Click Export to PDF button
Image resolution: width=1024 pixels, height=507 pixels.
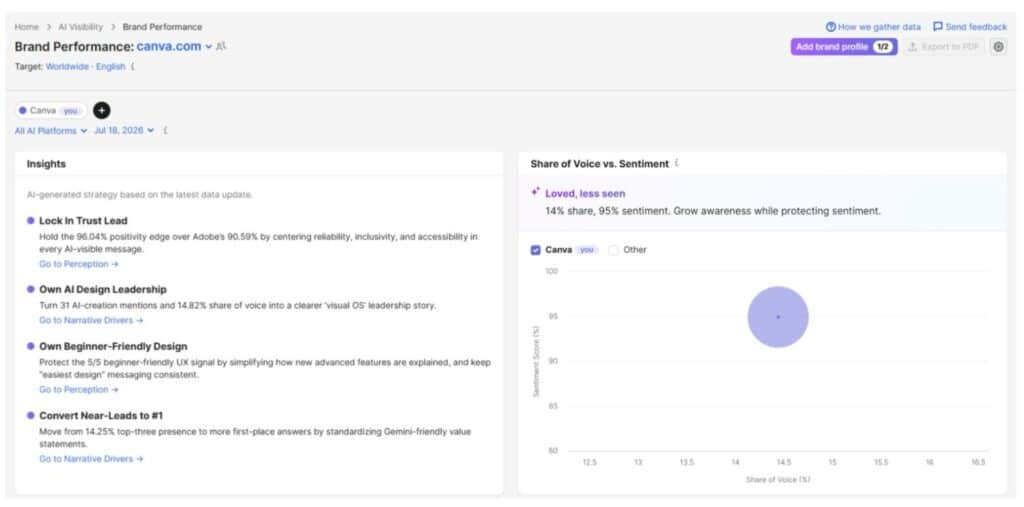944,47
